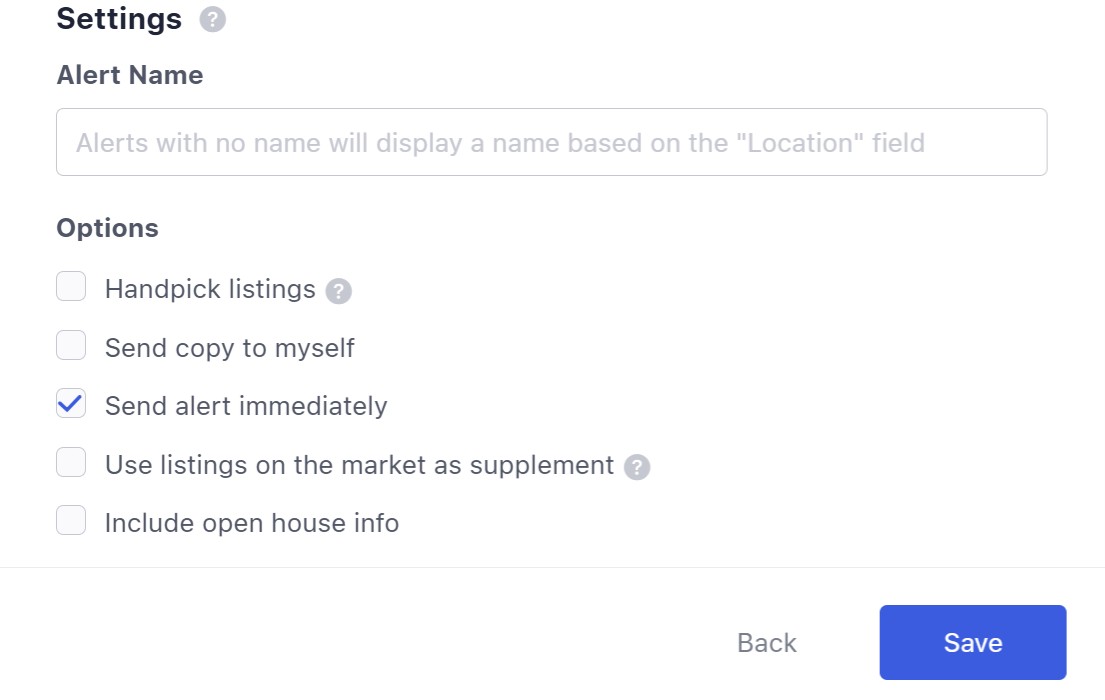This screenshot has width=1105, height=700.
Task: Focus the Alert Name input field
Action: (551, 142)
